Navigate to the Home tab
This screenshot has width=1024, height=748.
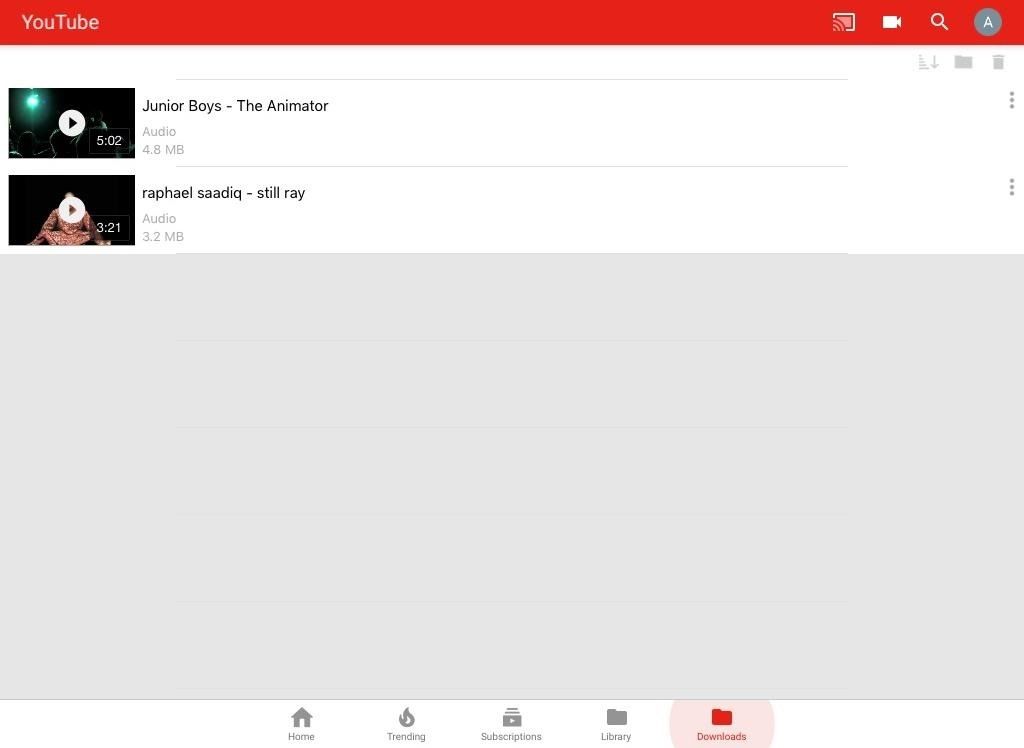(301, 723)
